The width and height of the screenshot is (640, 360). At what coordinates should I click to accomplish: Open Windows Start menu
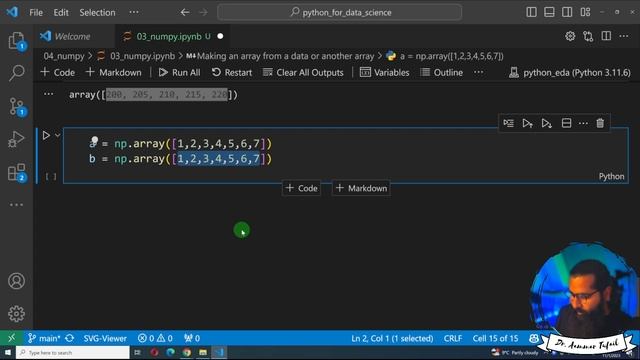pos(7,352)
